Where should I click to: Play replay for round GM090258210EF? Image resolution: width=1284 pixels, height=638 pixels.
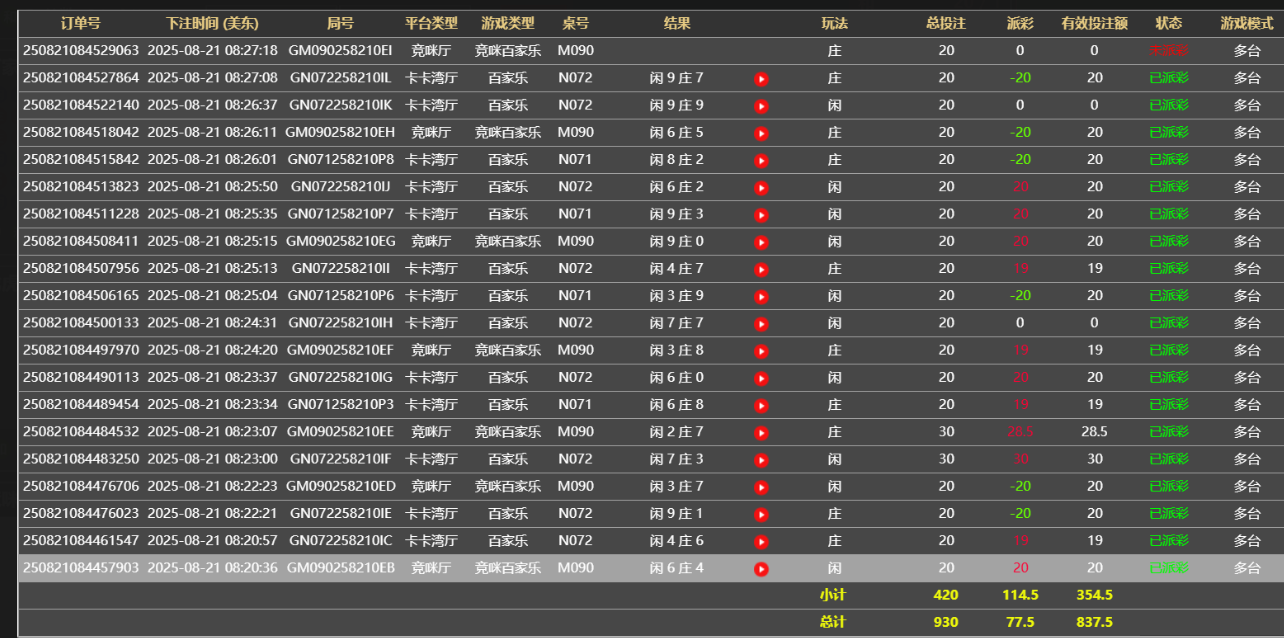[761, 351]
